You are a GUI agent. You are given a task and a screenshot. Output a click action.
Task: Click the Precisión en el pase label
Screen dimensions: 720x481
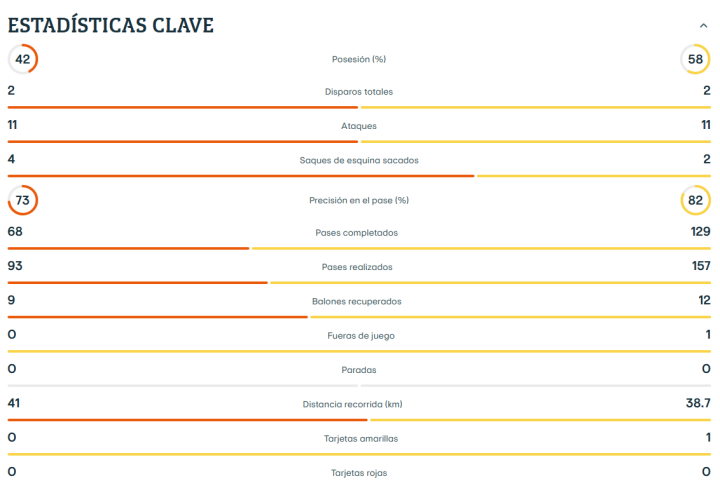pos(359,200)
